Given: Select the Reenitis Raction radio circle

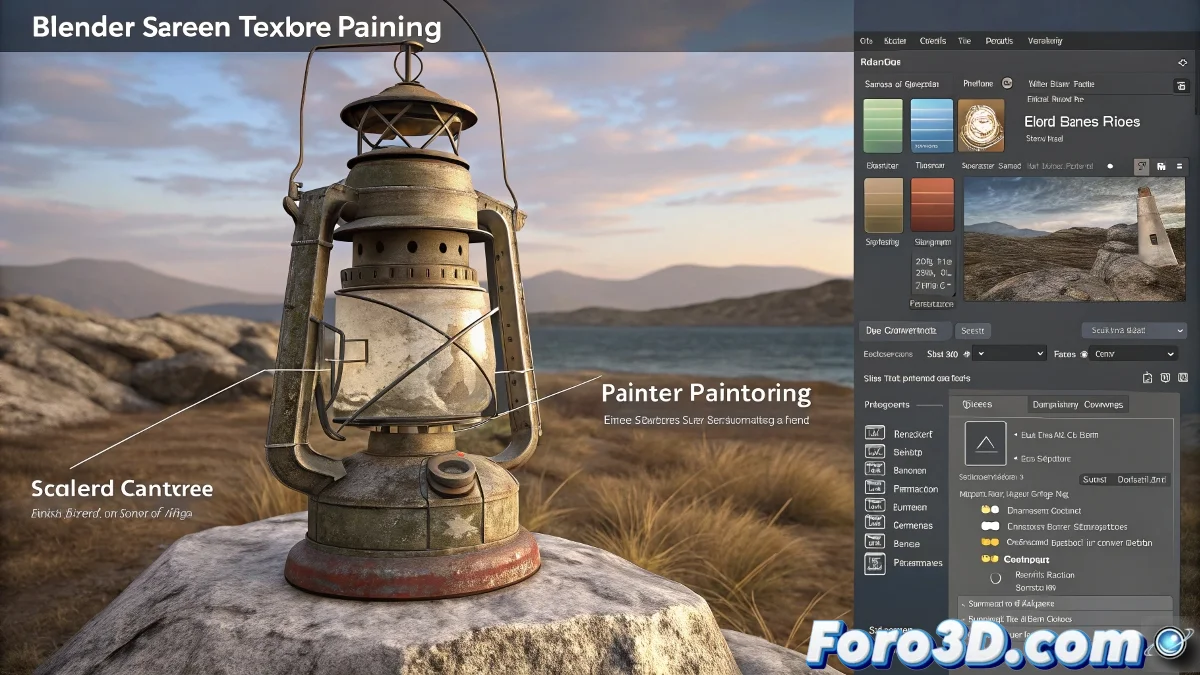Looking at the screenshot, I should (x=995, y=578).
